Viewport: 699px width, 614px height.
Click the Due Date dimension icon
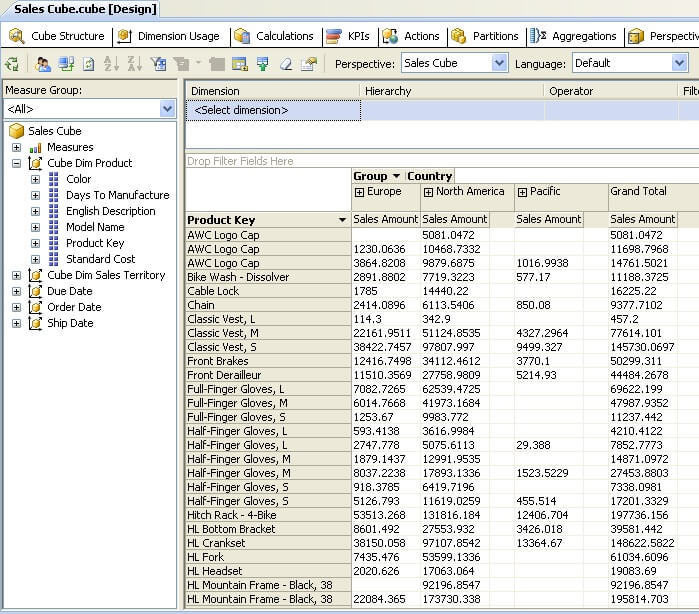[x=35, y=291]
